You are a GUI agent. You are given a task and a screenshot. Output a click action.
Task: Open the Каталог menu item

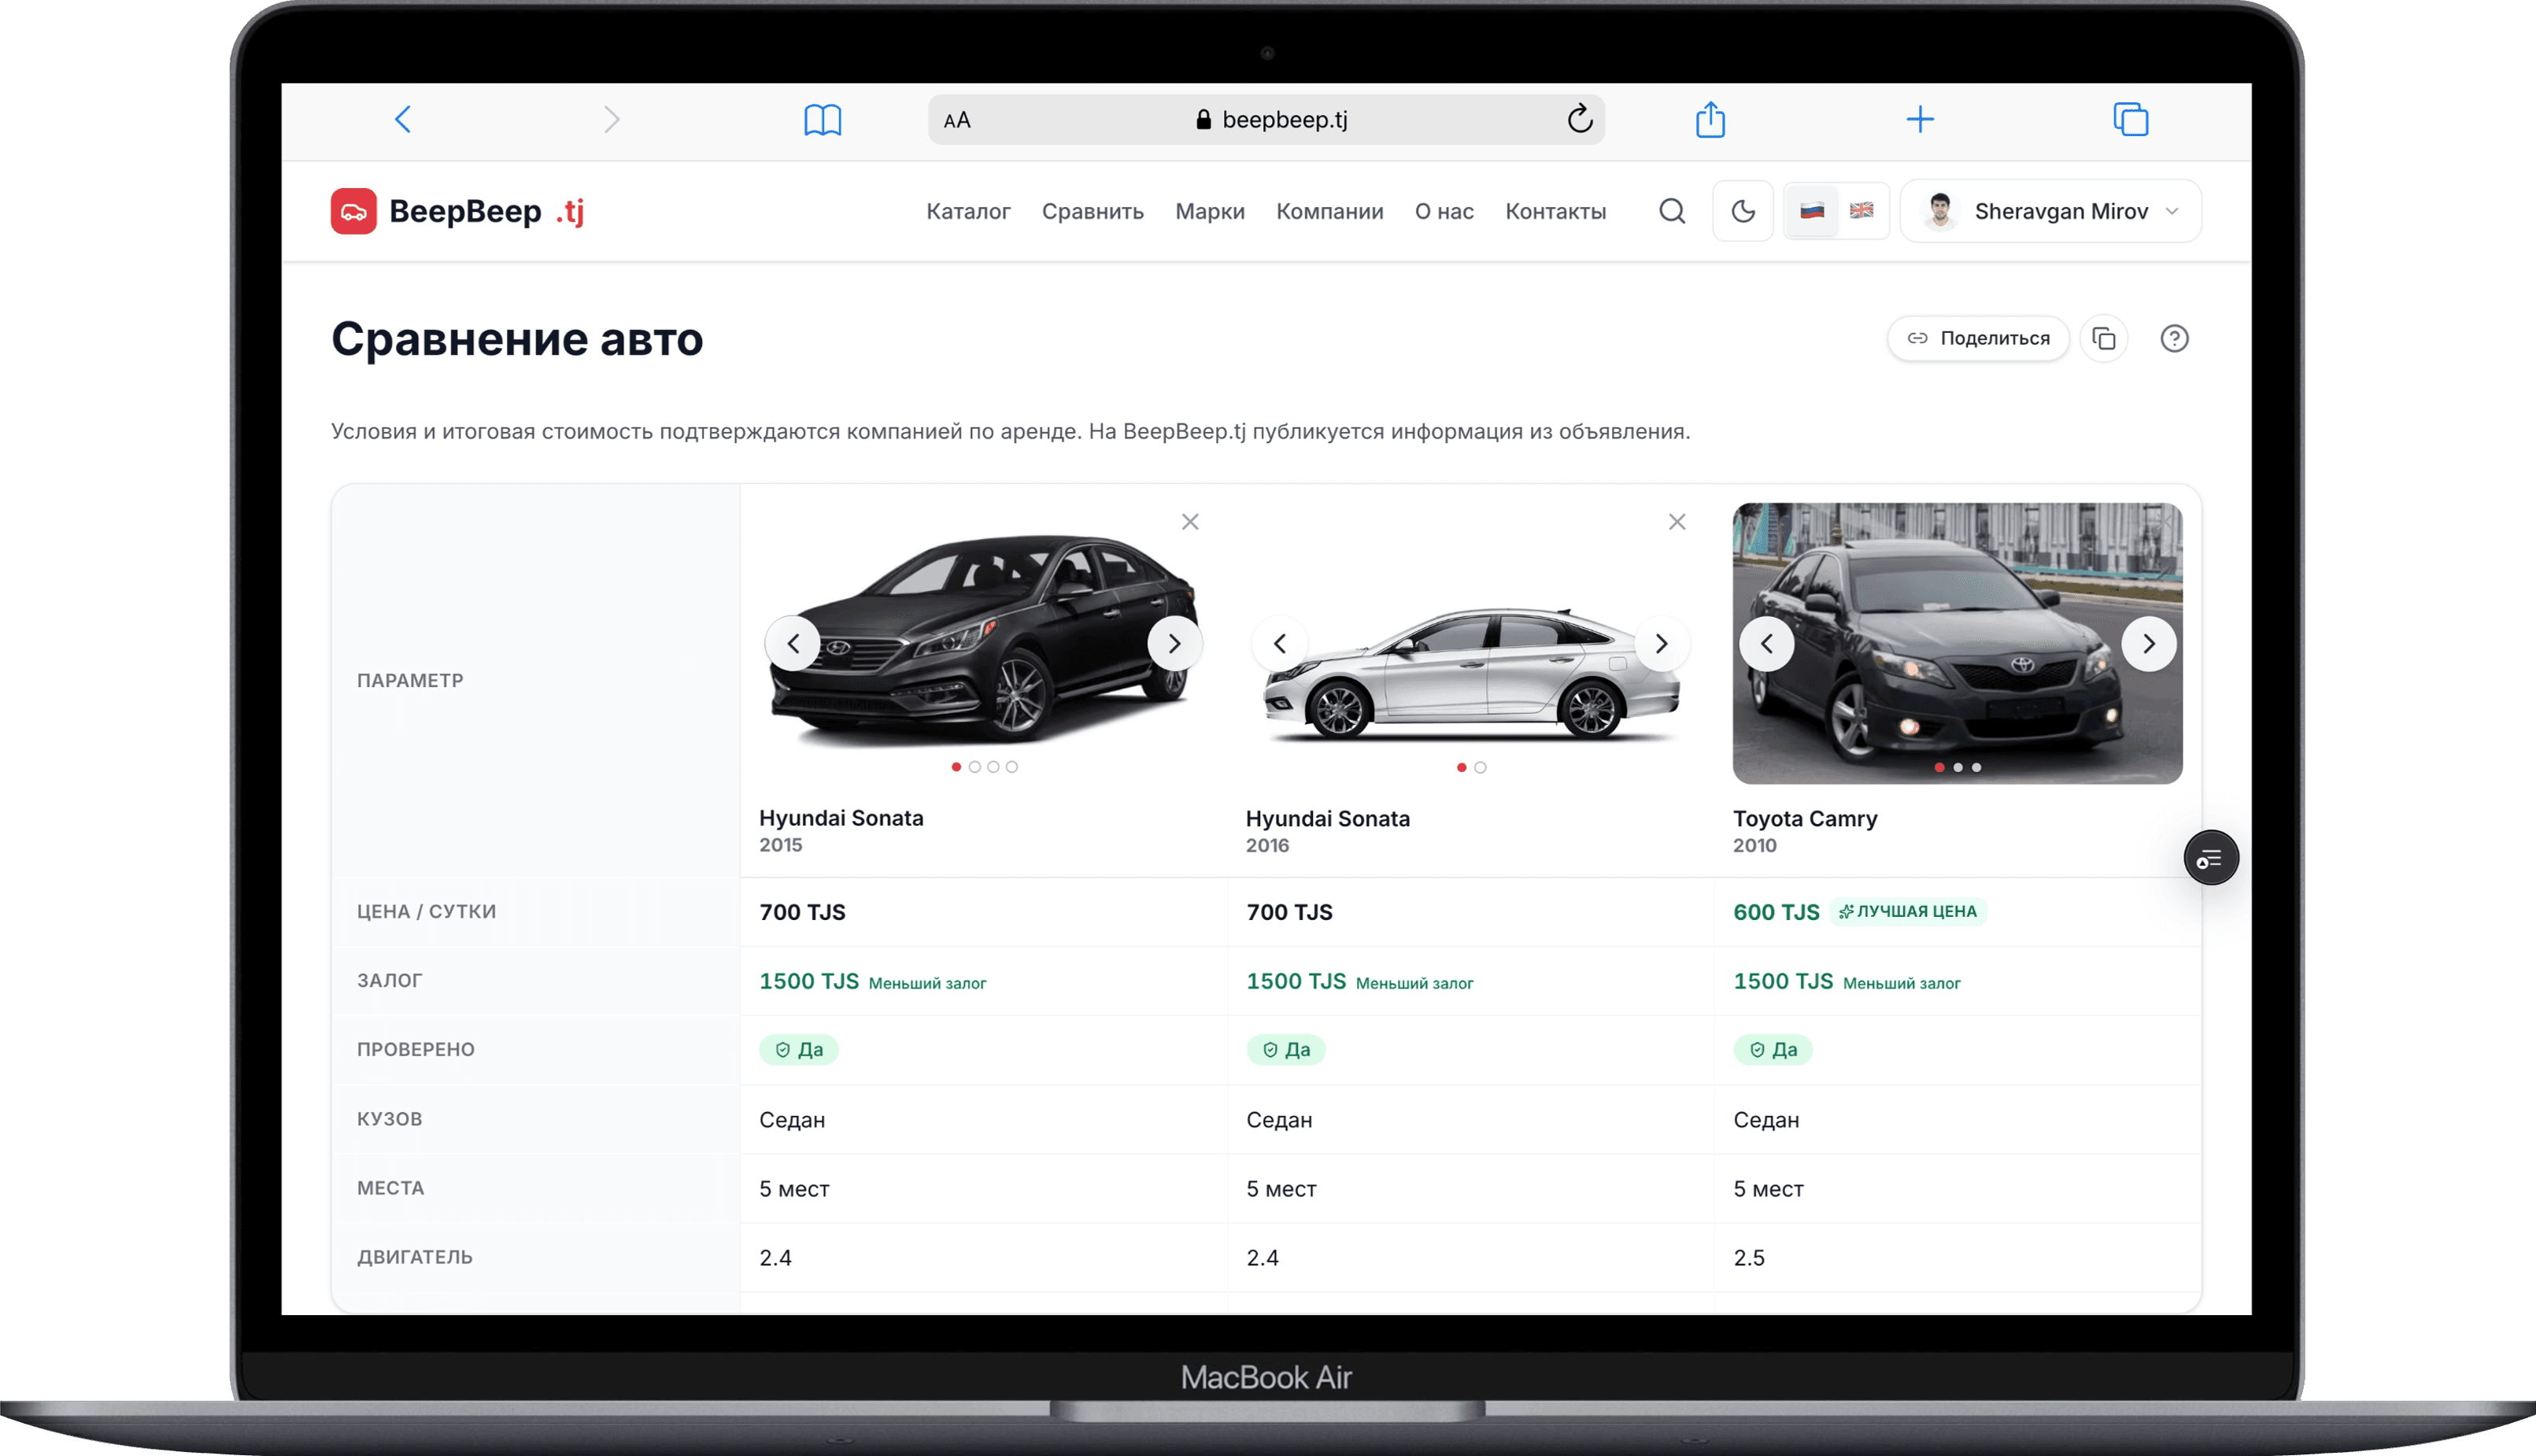pyautogui.click(x=968, y=211)
